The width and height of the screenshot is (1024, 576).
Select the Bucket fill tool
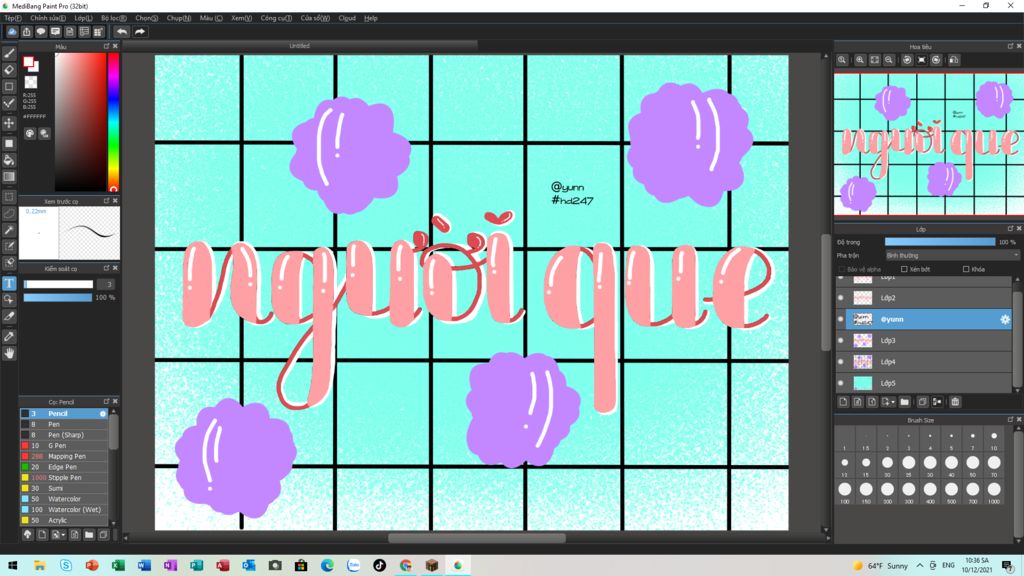(9, 160)
